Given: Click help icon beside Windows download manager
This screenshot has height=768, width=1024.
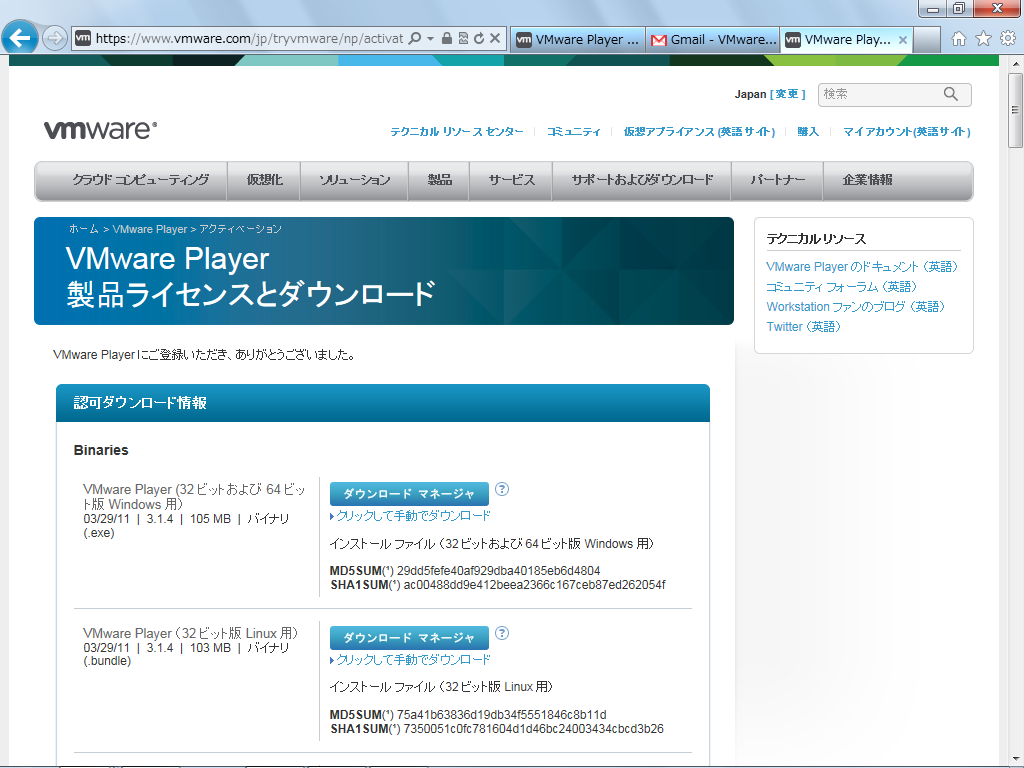Looking at the screenshot, I should point(502,489).
